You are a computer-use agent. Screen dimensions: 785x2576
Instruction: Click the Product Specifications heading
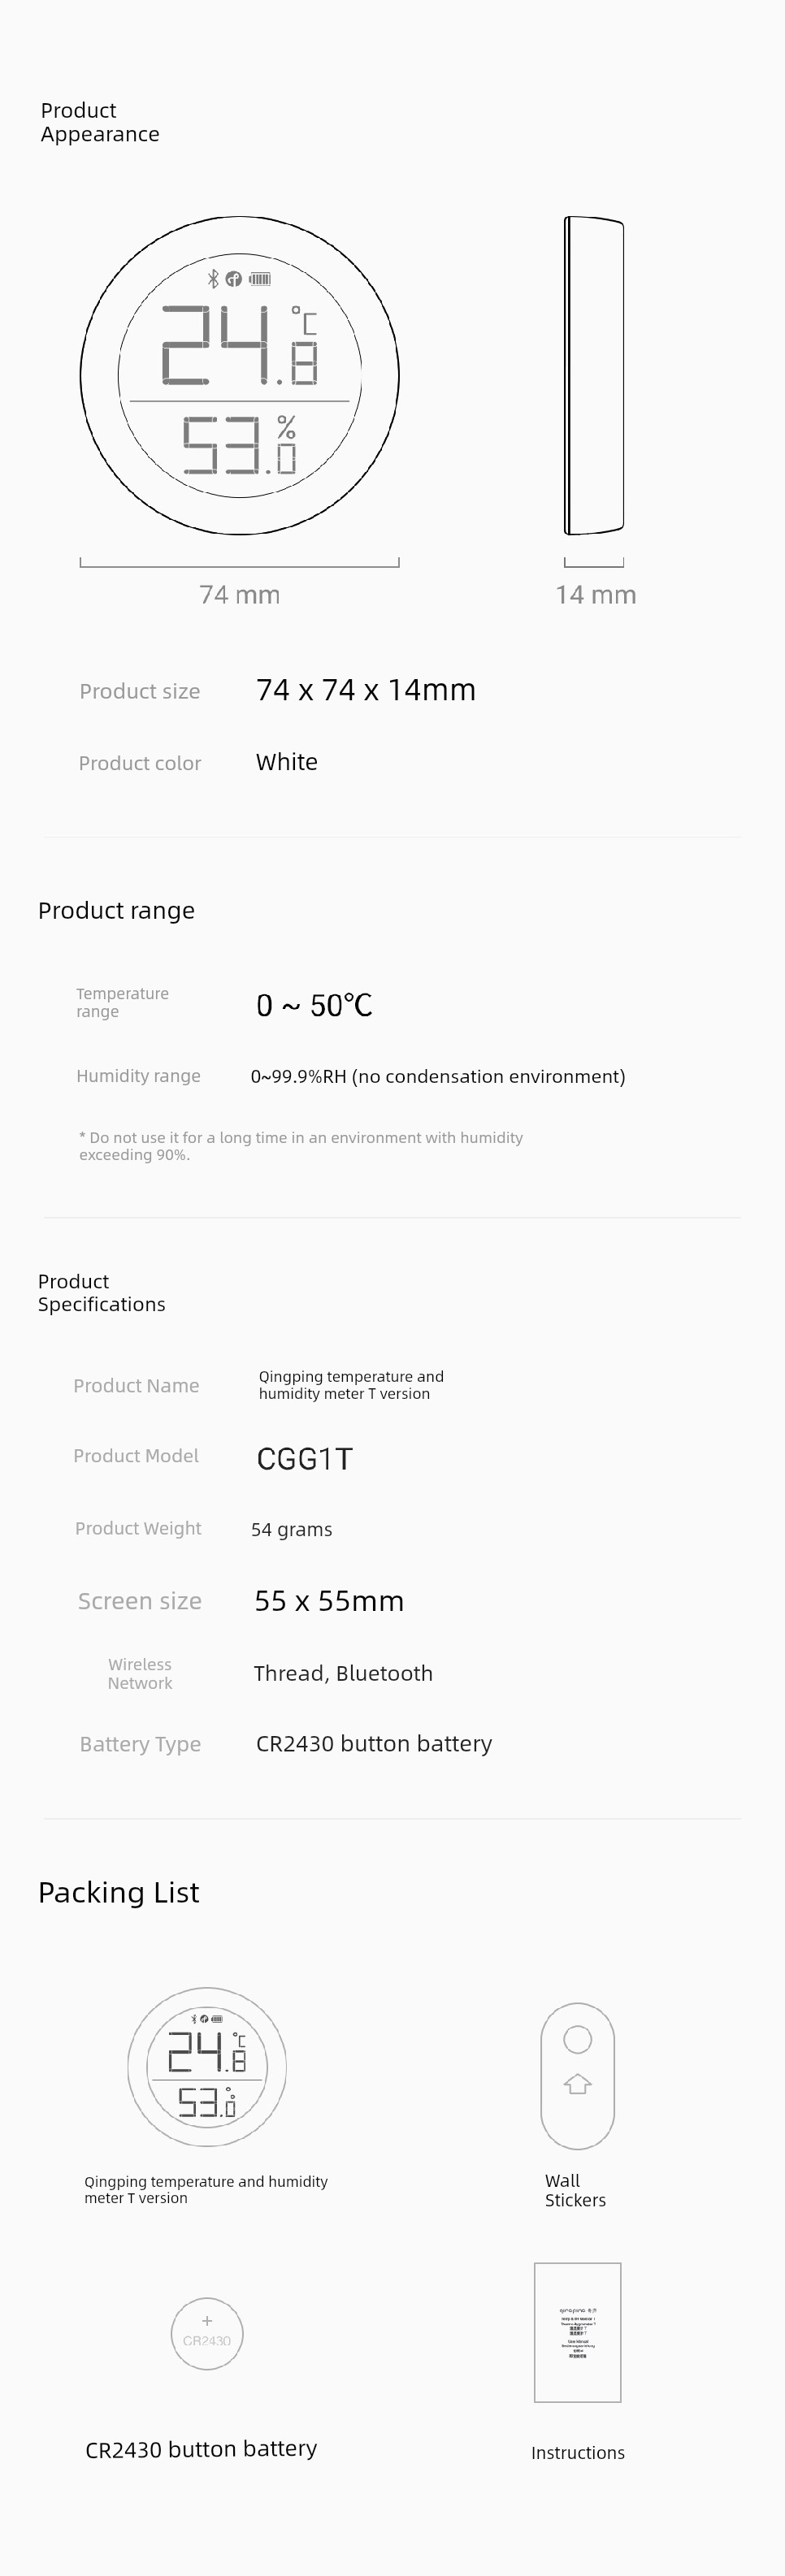[102, 1292]
